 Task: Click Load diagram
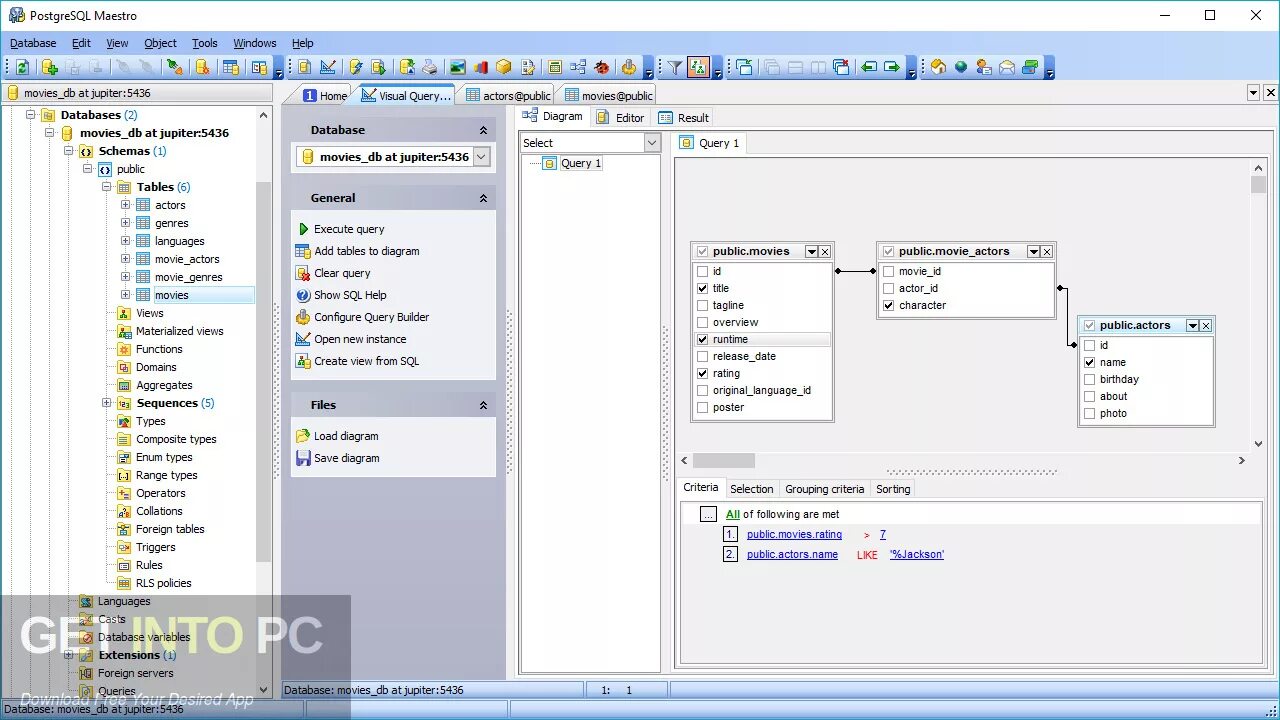346,436
